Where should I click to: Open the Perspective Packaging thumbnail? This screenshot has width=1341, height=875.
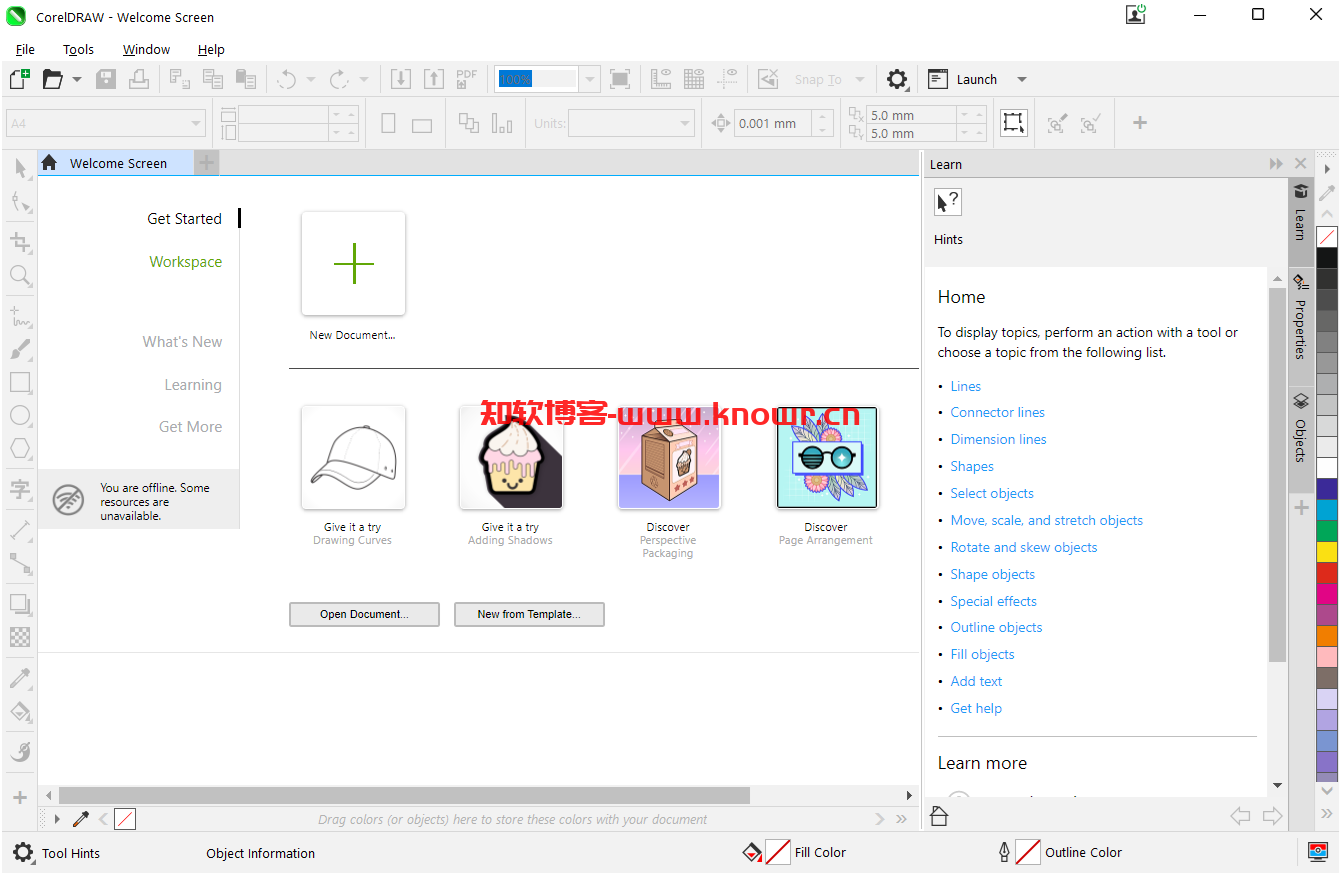pos(668,457)
